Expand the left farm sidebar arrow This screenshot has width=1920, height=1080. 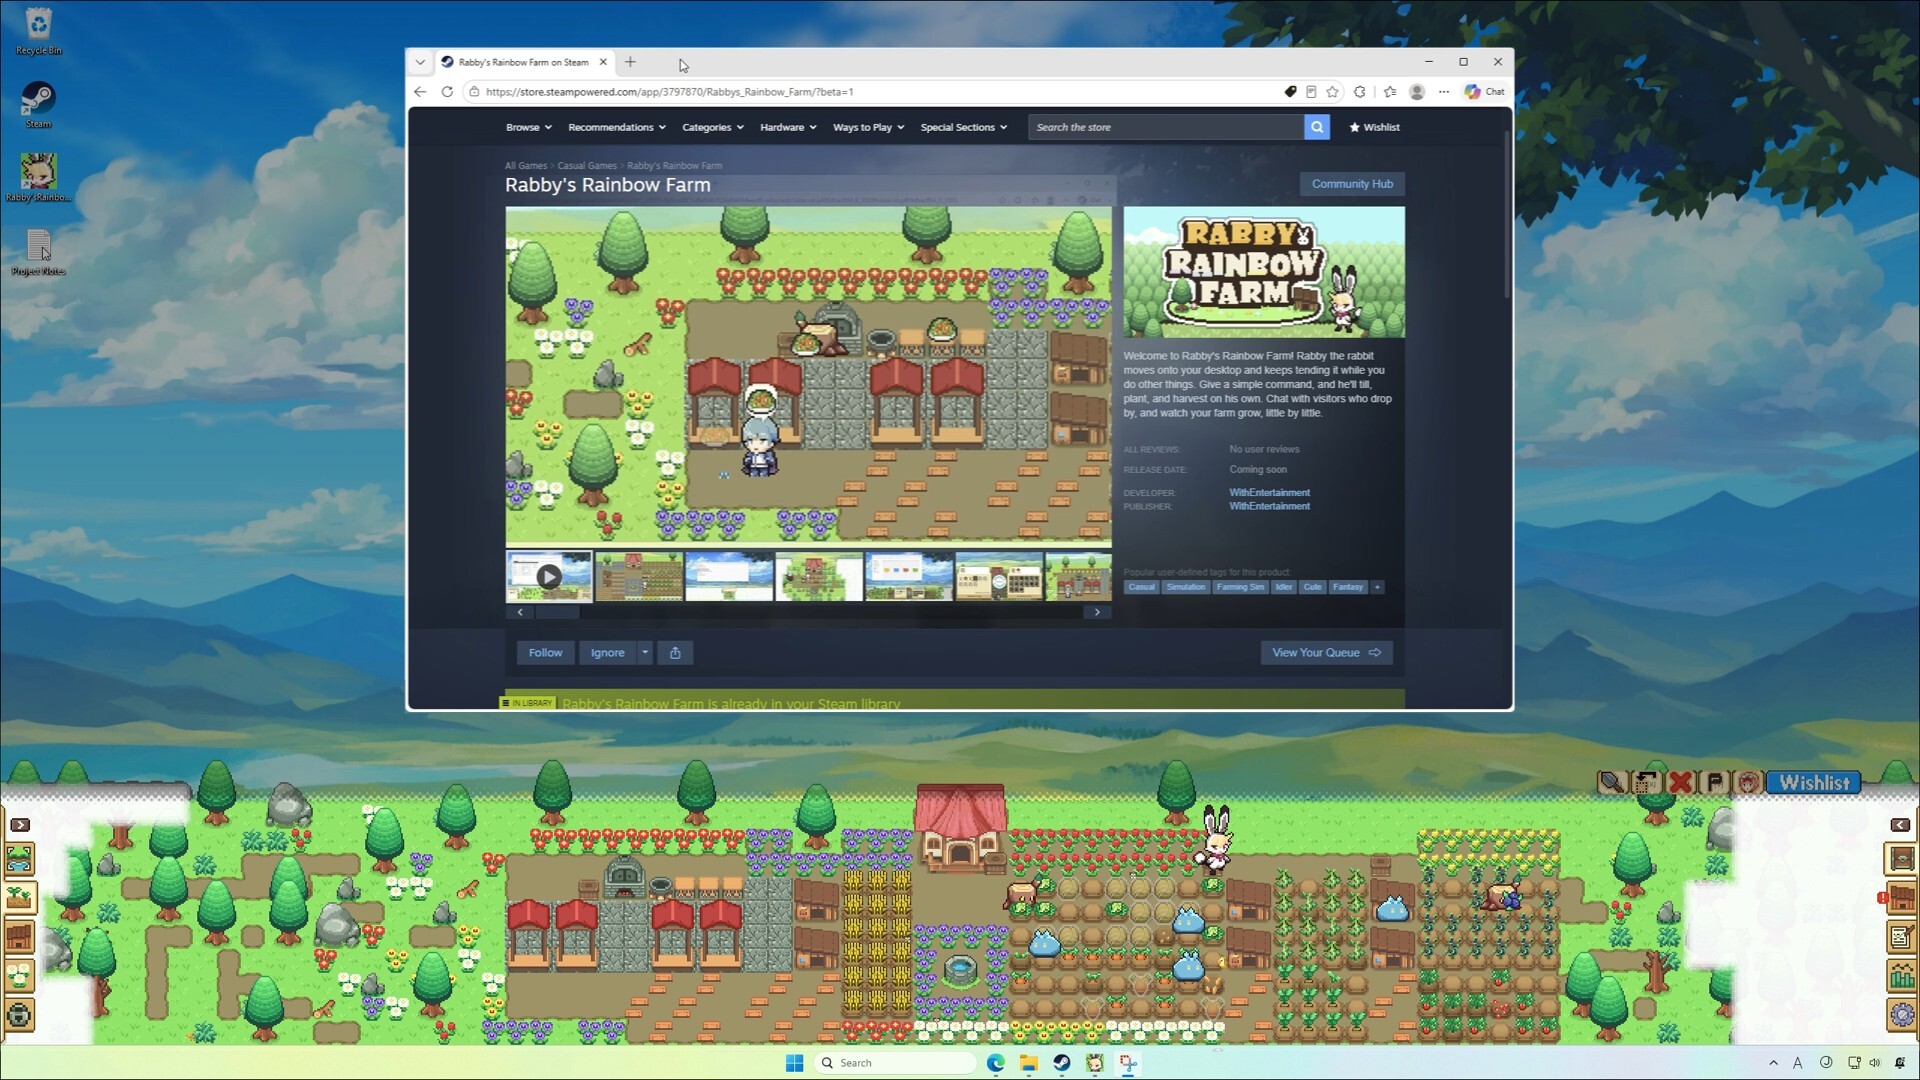tap(19, 825)
